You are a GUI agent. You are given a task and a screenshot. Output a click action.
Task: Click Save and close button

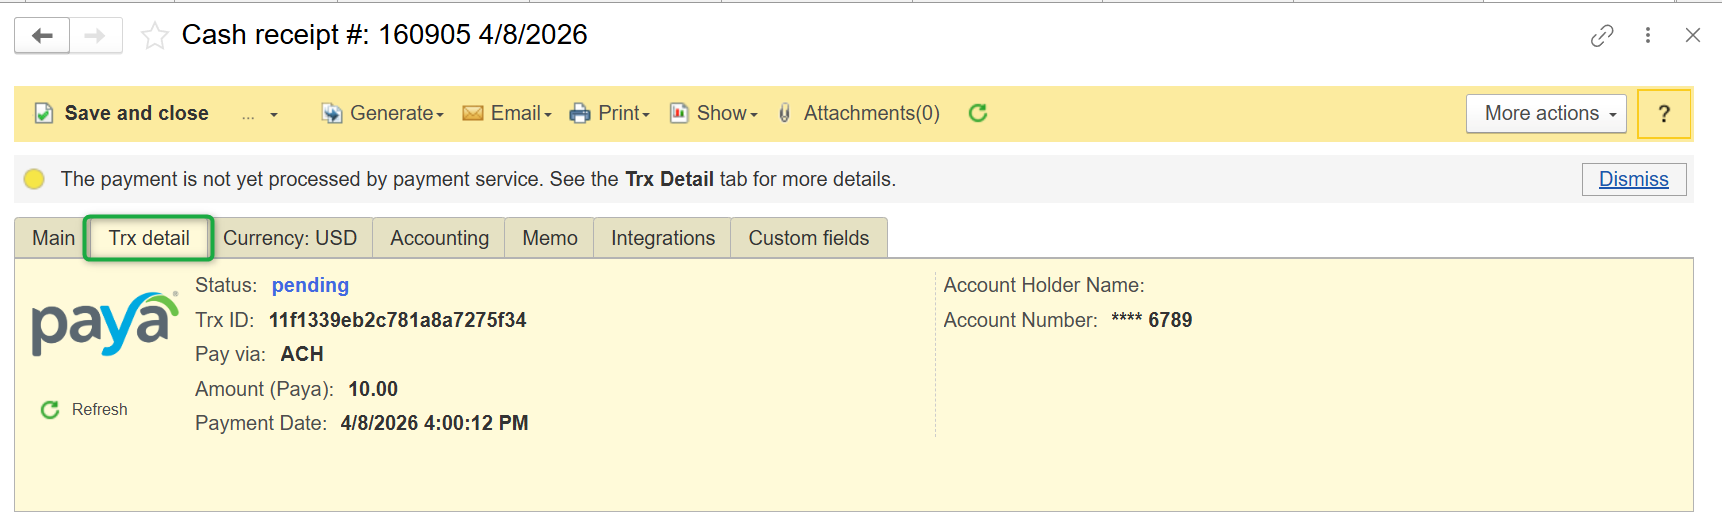click(x=123, y=113)
